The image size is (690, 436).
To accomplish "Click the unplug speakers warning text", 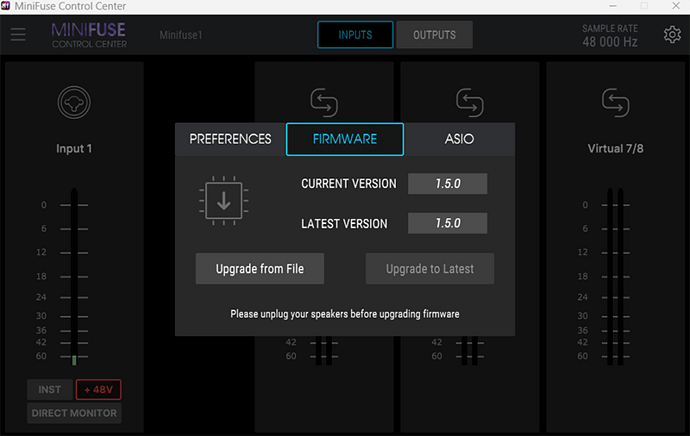I will pyautogui.click(x=345, y=314).
